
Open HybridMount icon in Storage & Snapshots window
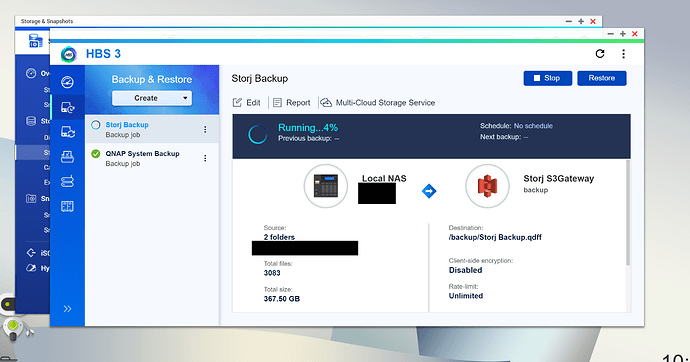31,268
